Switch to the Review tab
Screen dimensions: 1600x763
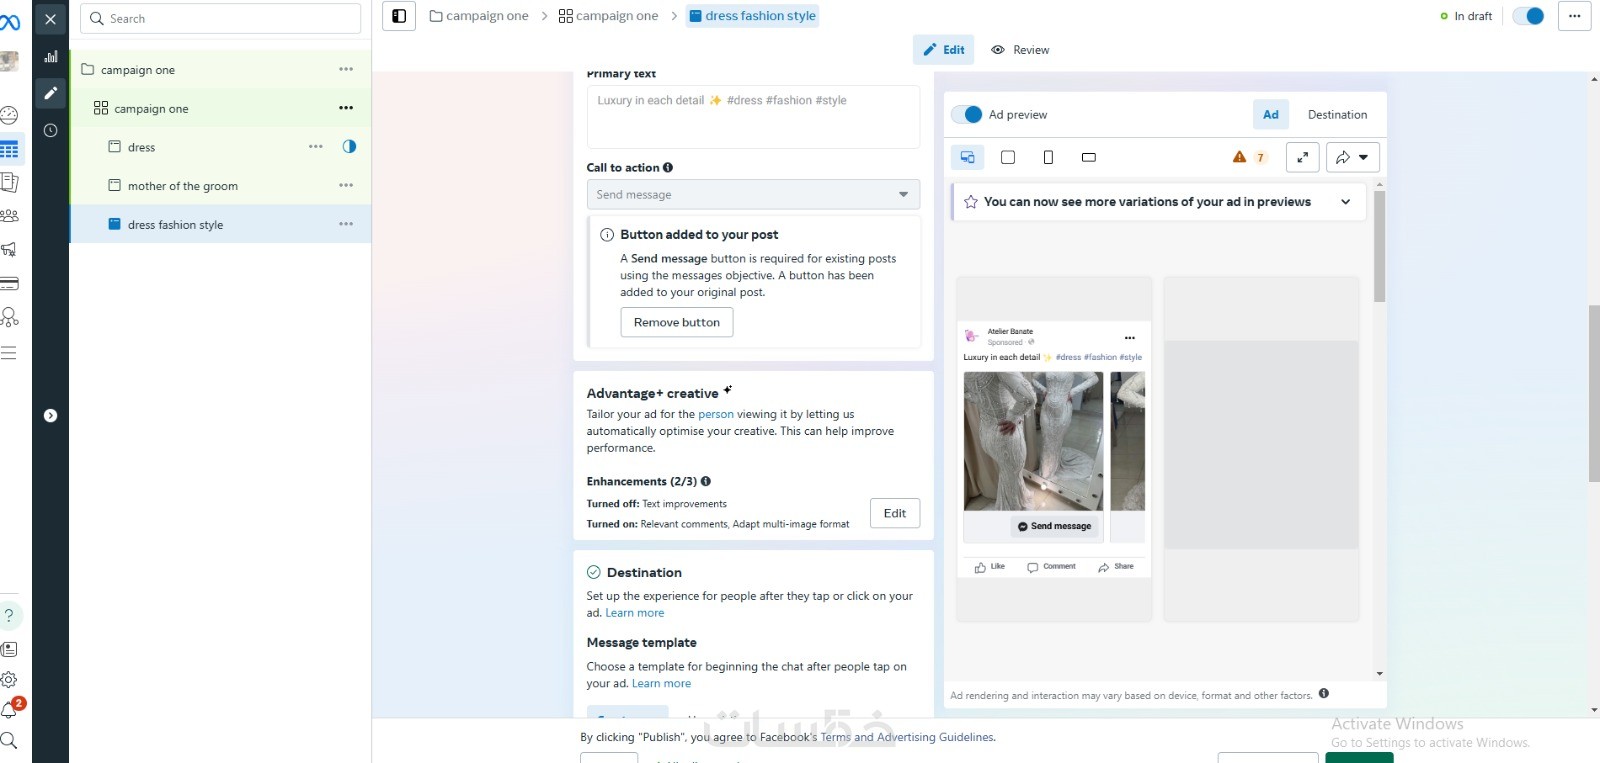coord(1020,50)
